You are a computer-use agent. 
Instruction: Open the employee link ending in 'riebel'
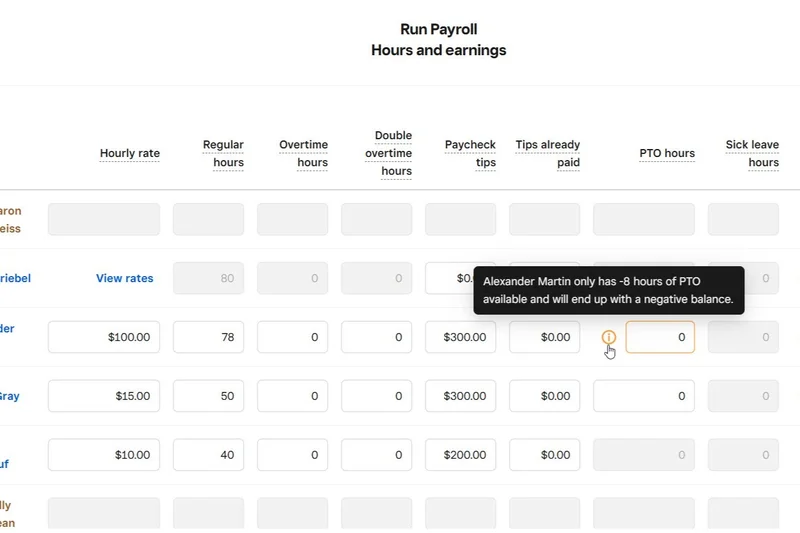[x=15, y=278]
